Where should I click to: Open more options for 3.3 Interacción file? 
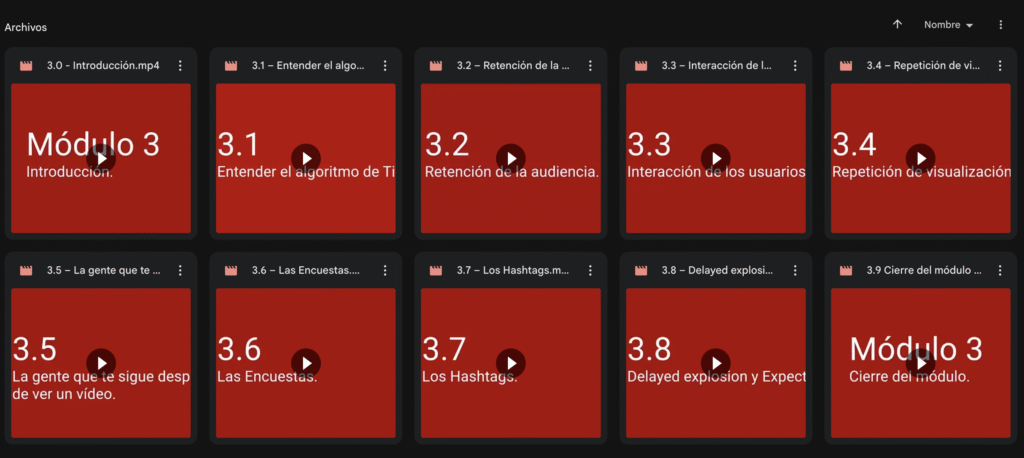click(795, 66)
